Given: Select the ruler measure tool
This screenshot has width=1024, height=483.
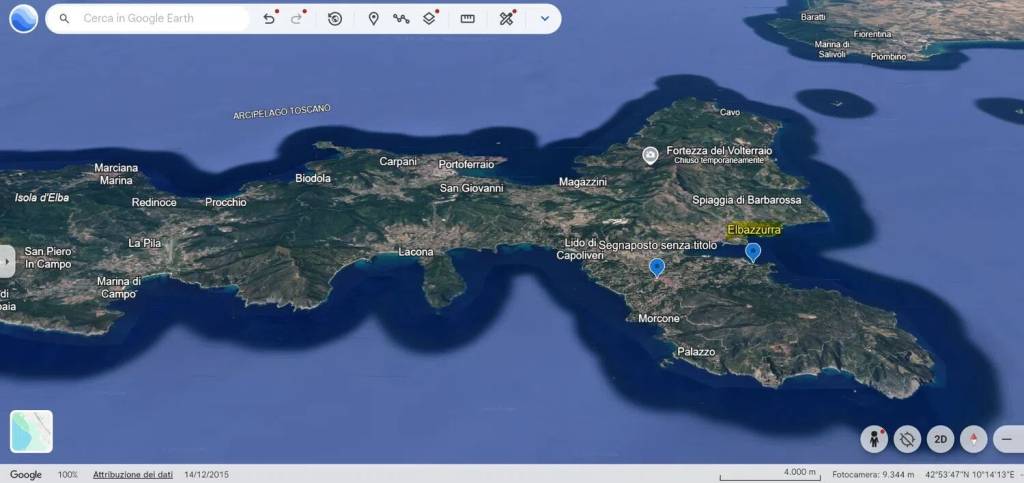Looking at the screenshot, I should pos(467,19).
